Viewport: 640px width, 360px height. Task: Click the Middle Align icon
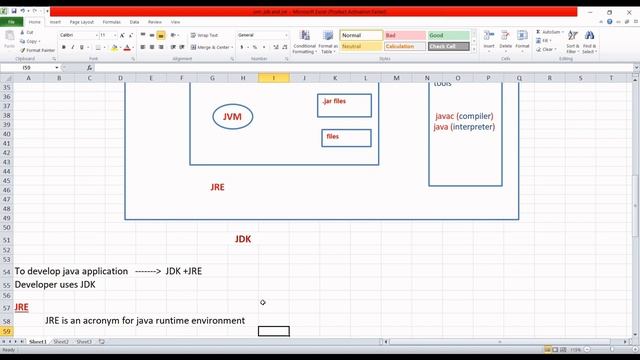pyautogui.click(x=152, y=35)
